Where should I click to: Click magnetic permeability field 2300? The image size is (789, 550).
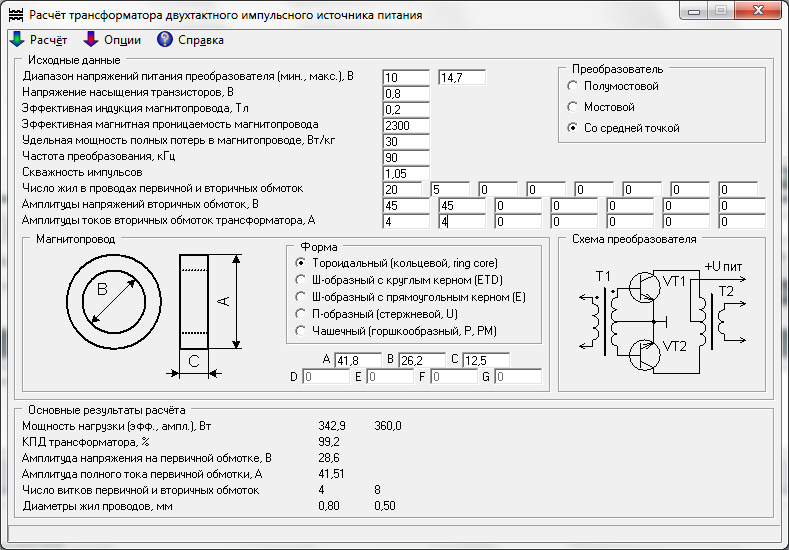click(406, 125)
